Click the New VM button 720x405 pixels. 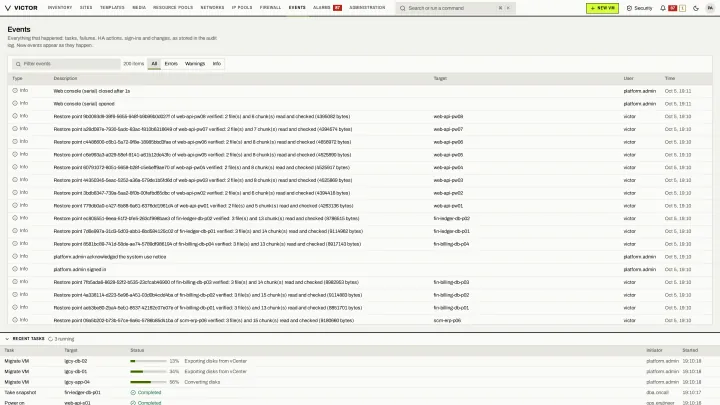(602, 8)
